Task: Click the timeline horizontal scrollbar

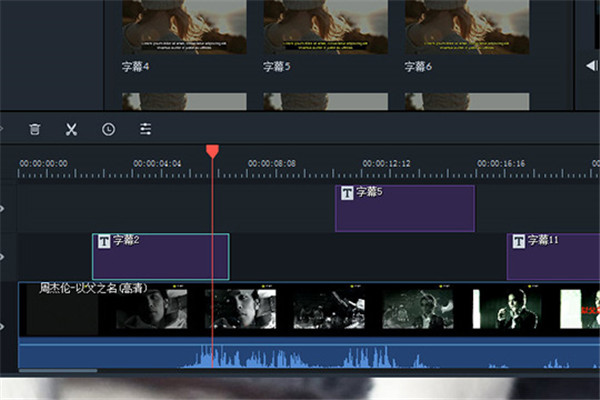Action: 58,371
